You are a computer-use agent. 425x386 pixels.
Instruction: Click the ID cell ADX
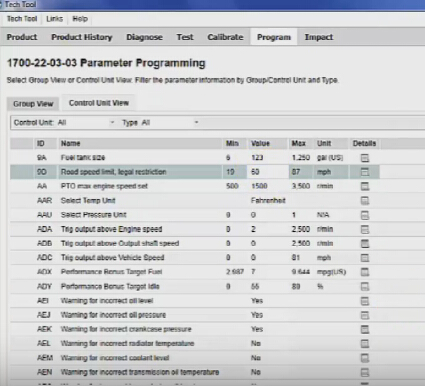44,272
